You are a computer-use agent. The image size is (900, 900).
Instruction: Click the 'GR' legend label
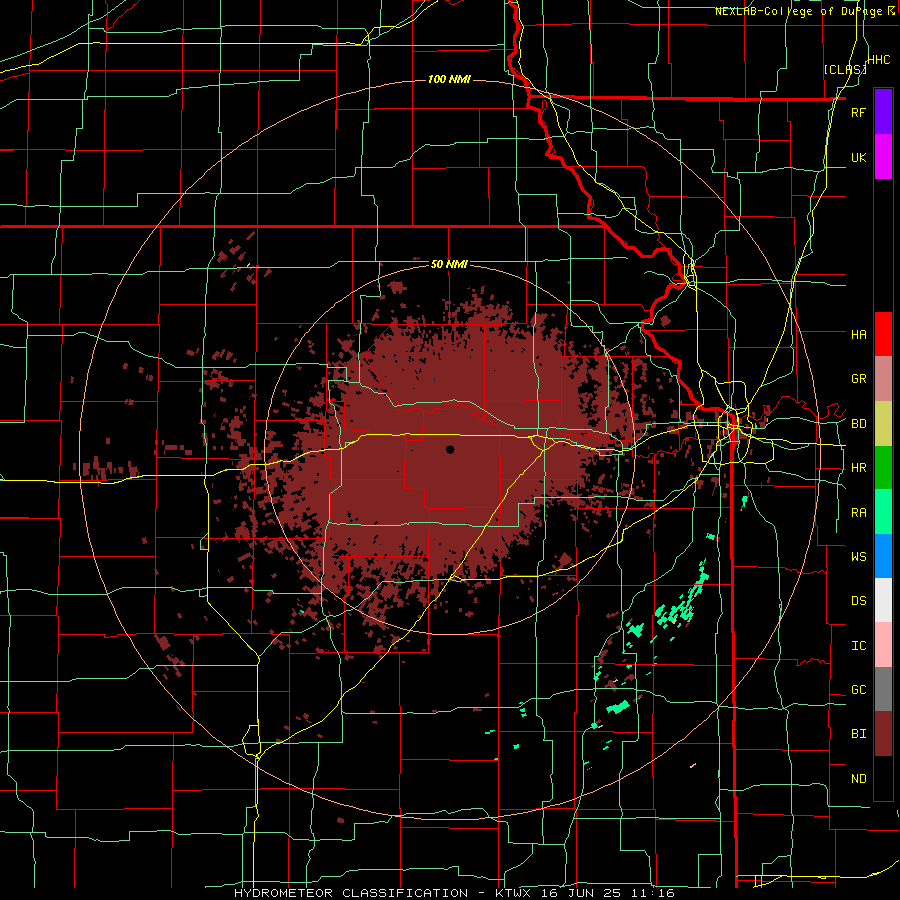coord(858,379)
